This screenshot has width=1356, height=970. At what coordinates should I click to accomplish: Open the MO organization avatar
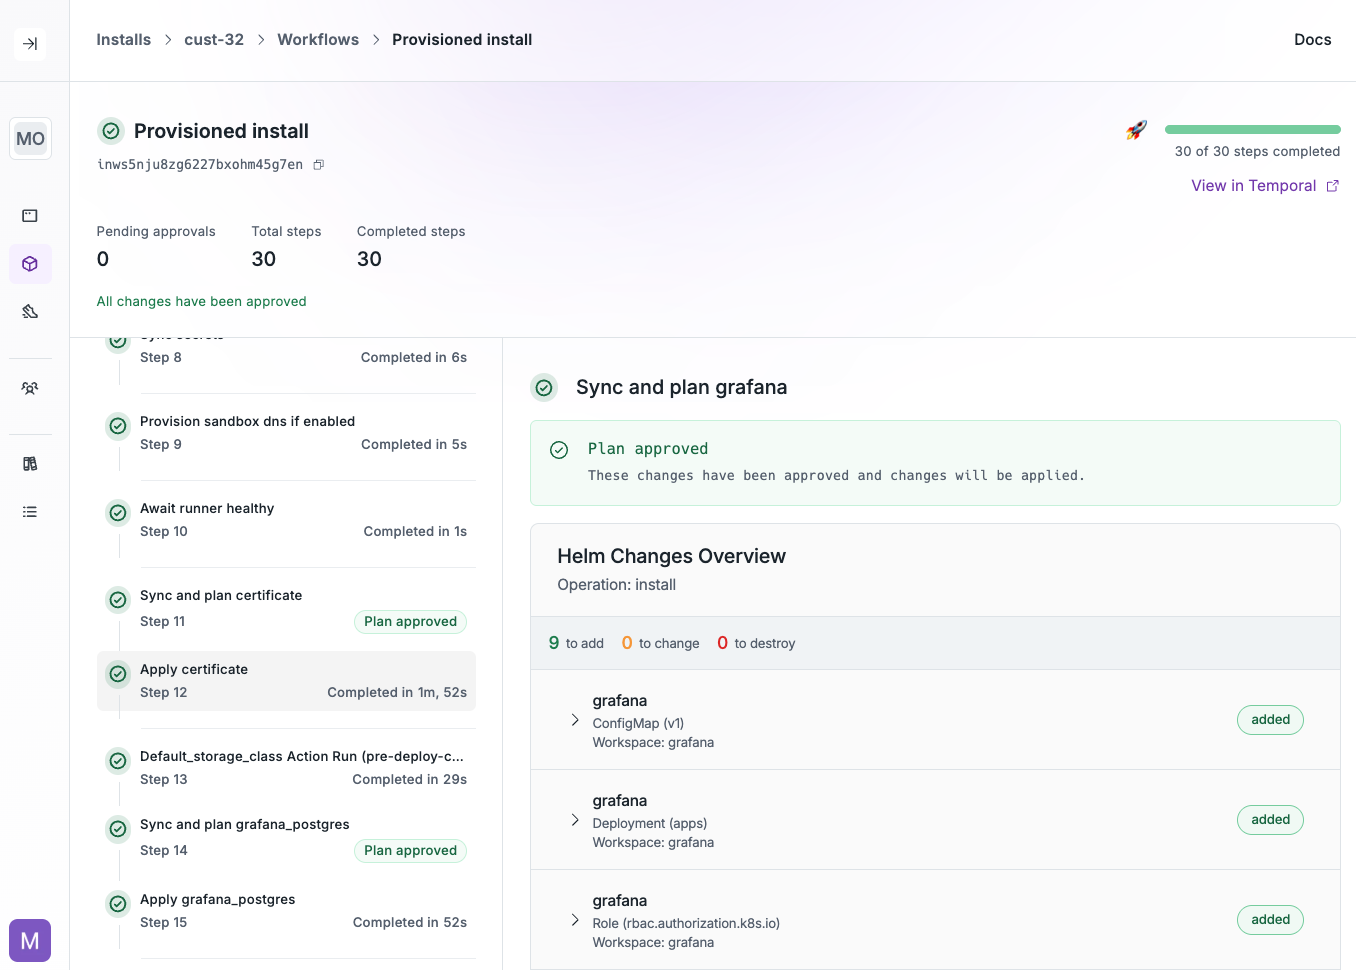click(30, 138)
